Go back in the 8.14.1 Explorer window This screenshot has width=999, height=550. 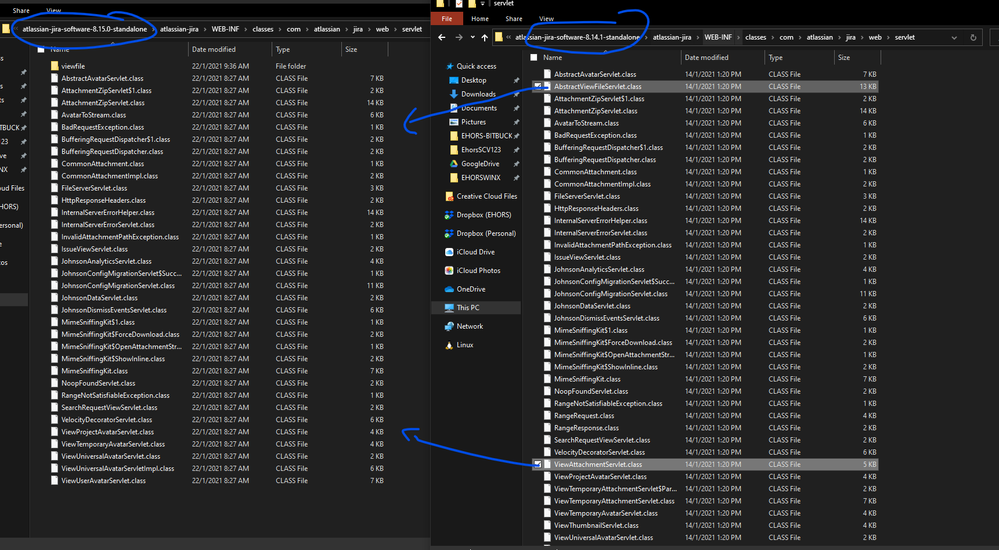click(x=442, y=38)
